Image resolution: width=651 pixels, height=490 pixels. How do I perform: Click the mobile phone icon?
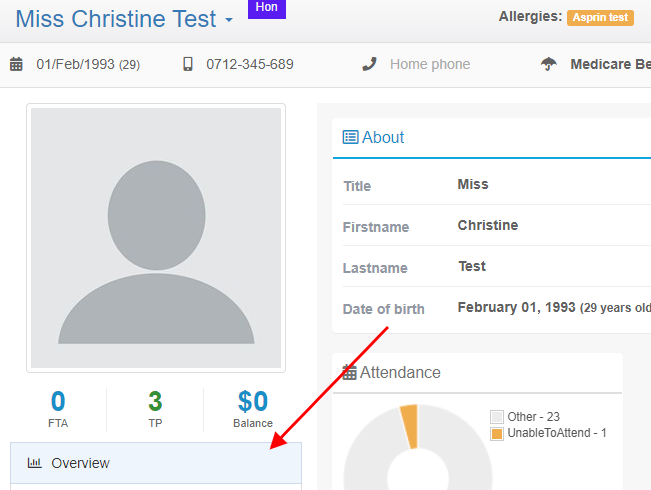coord(188,64)
